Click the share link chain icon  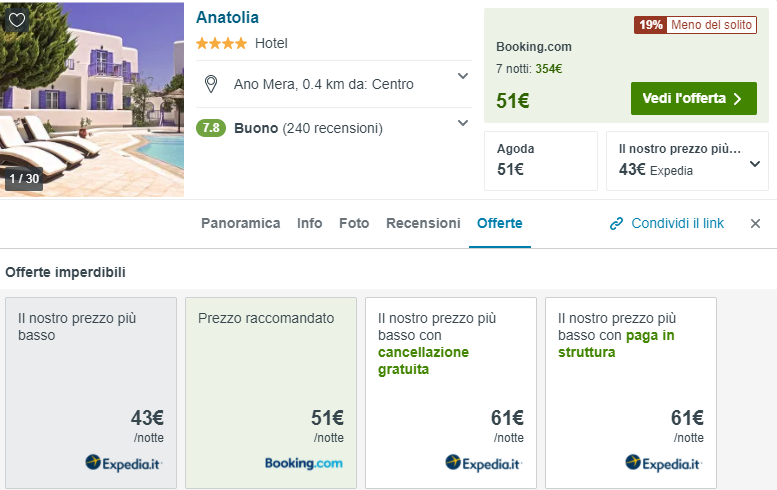pos(617,224)
